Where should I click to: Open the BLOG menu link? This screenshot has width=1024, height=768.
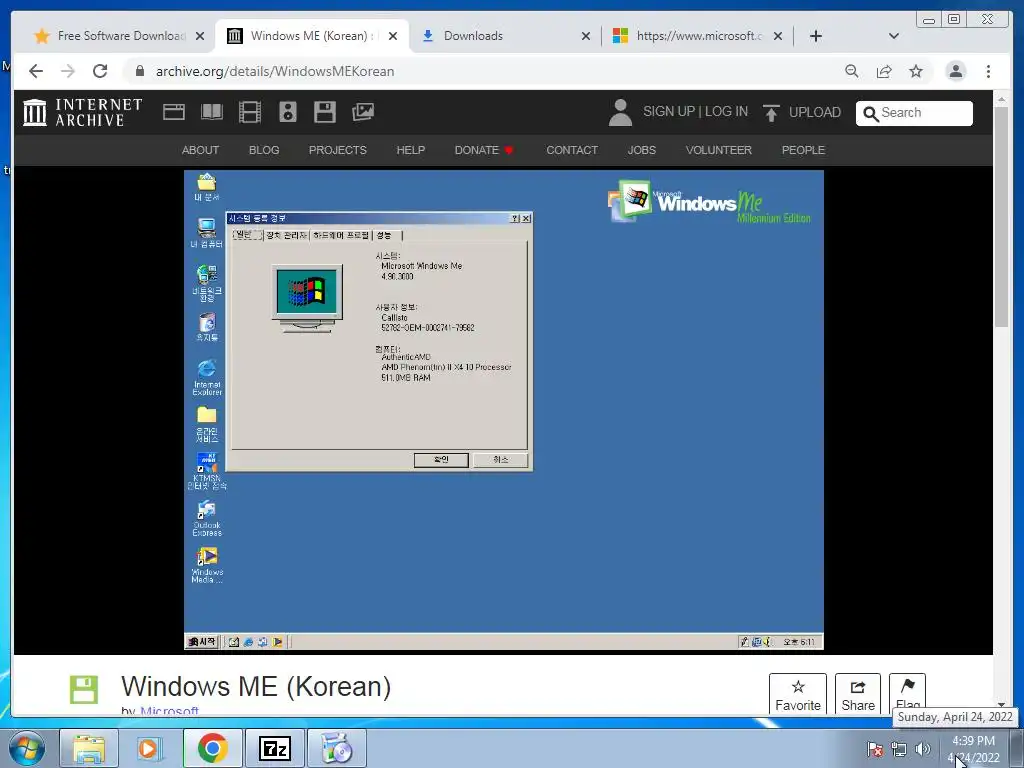point(264,150)
